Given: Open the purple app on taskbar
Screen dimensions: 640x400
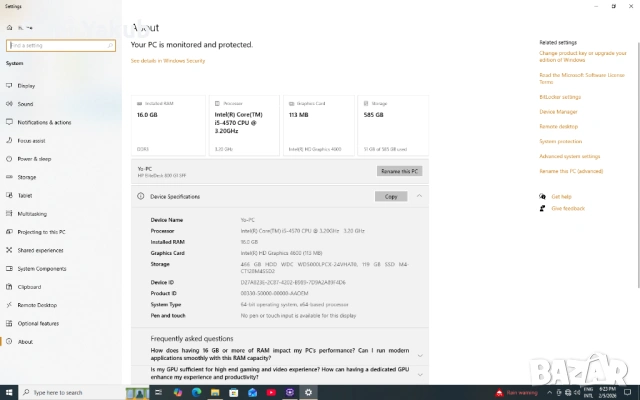Looking at the screenshot, I should click(290, 392).
